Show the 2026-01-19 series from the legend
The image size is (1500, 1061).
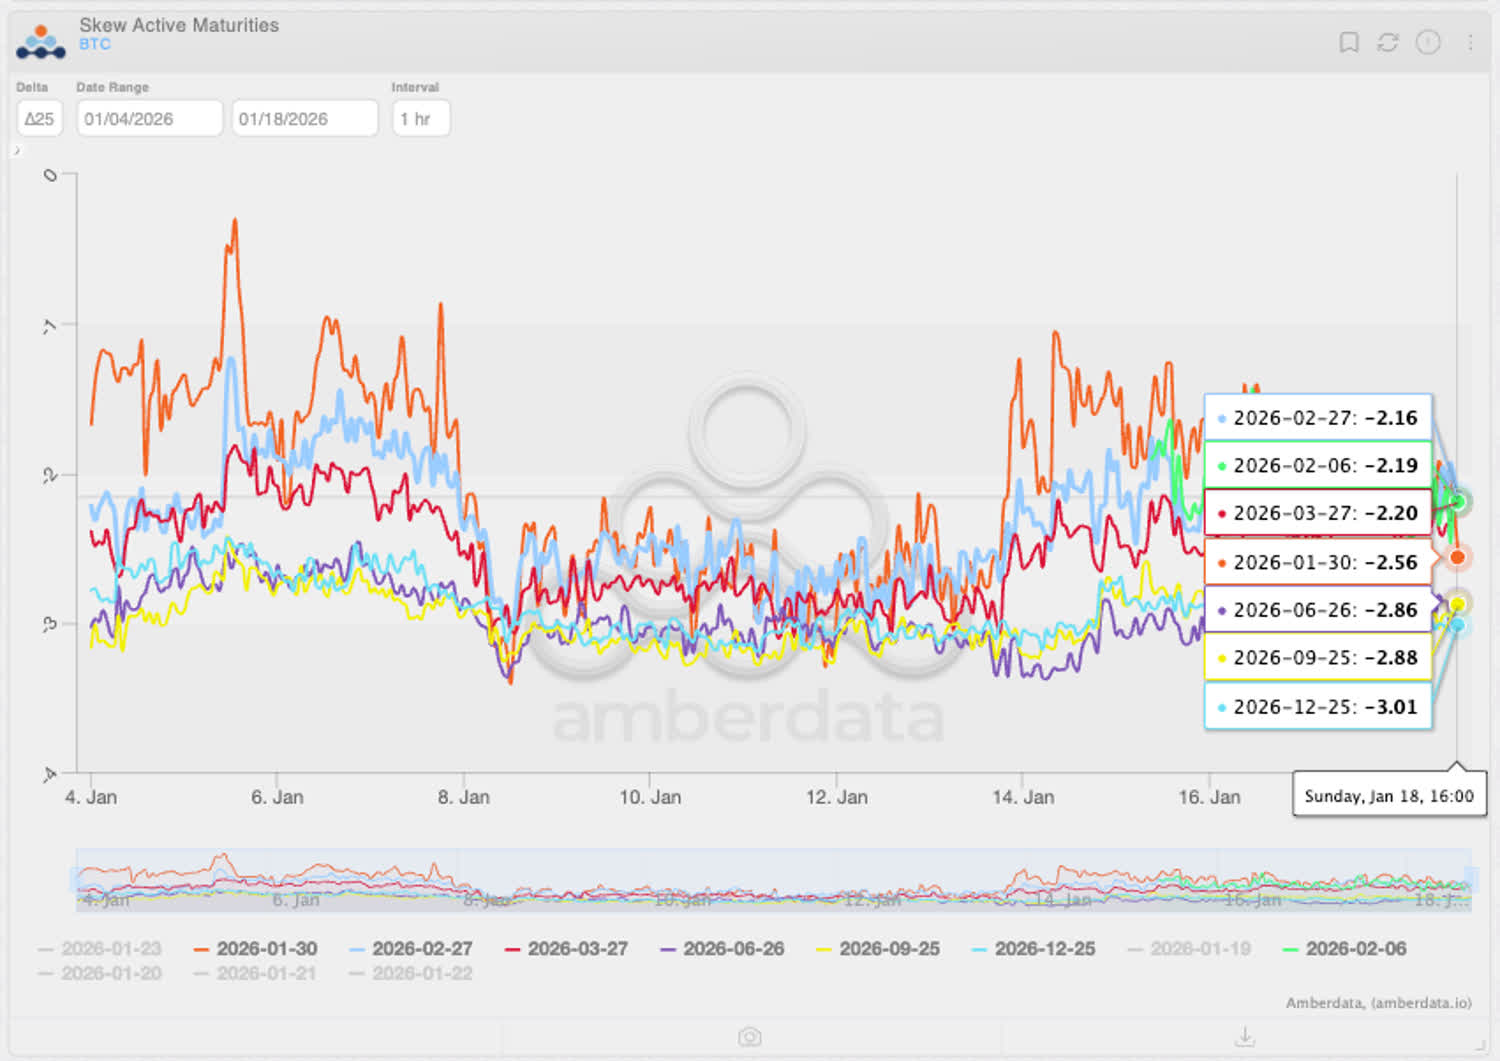1189,949
